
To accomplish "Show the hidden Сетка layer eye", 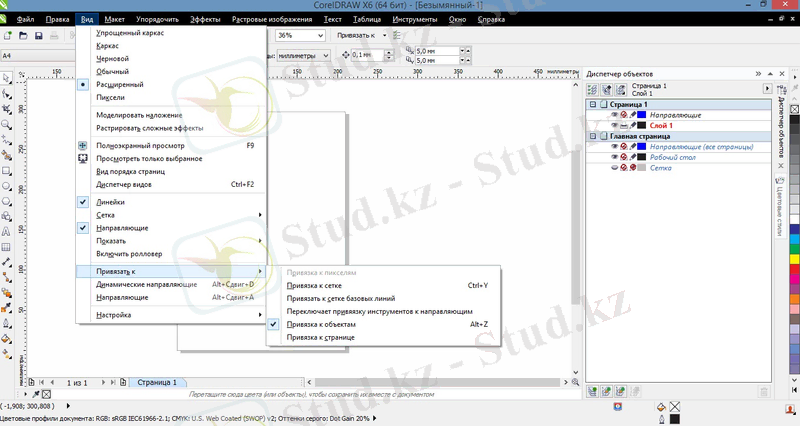I will [x=615, y=168].
